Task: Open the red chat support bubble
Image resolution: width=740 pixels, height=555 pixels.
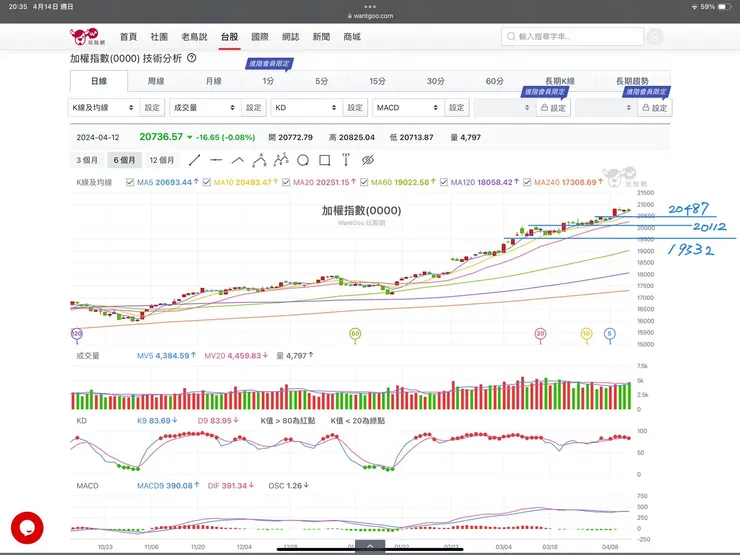Action: pyautogui.click(x=27, y=528)
